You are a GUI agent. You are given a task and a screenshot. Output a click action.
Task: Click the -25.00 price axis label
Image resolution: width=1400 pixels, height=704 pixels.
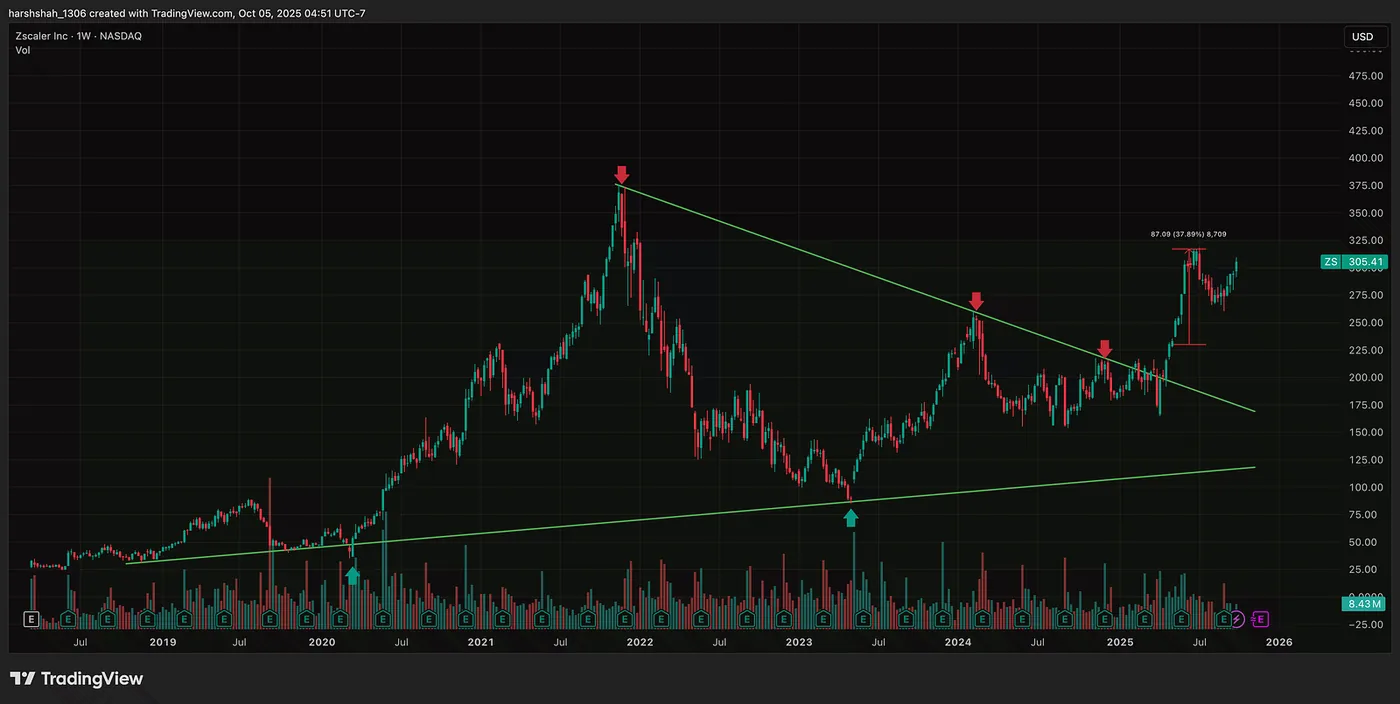coord(1365,625)
